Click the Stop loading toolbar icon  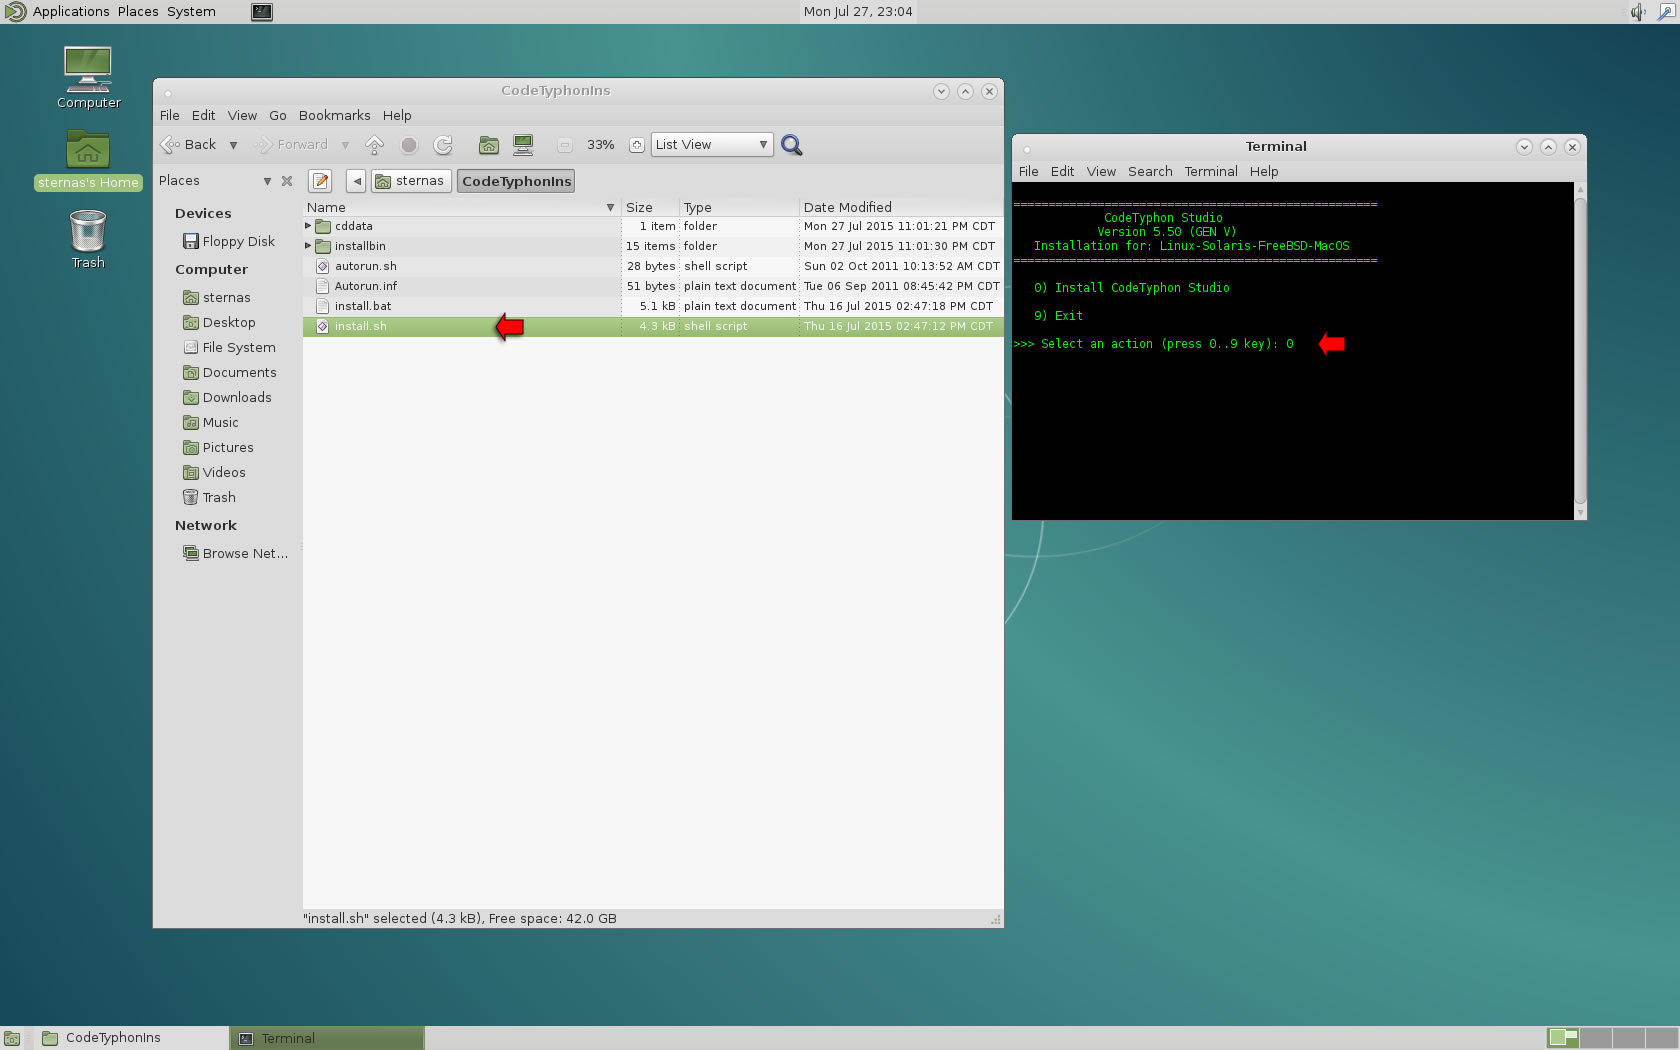point(409,145)
